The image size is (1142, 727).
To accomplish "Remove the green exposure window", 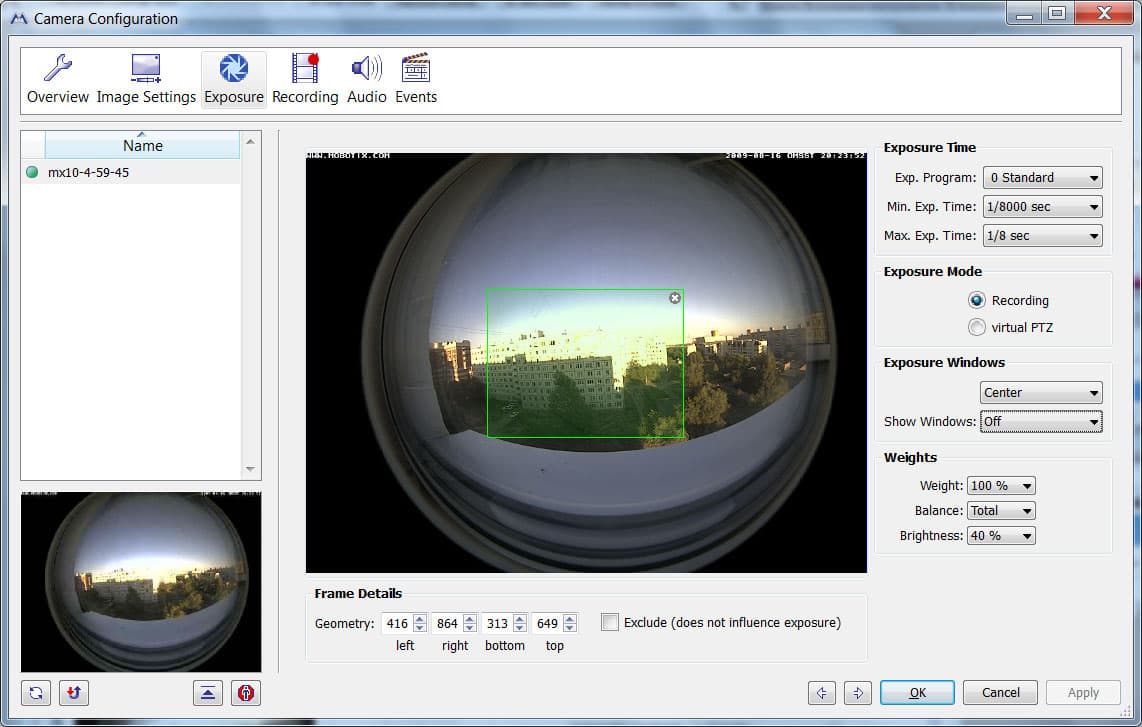I will (674, 298).
